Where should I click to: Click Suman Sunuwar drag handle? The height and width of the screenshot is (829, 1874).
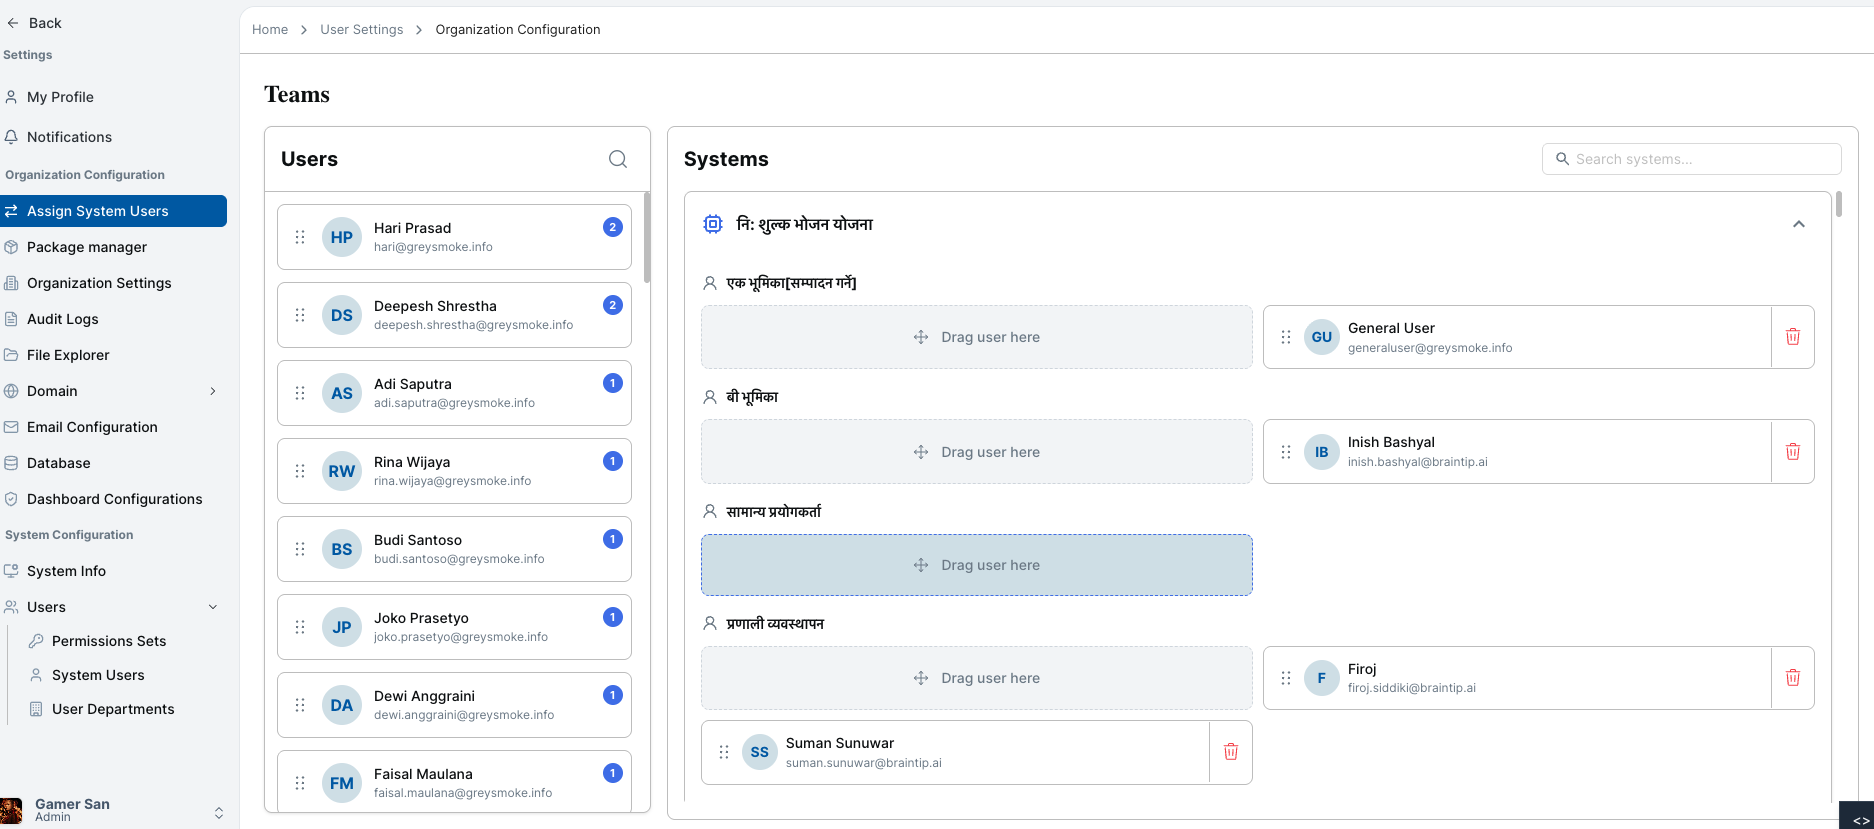pos(724,752)
